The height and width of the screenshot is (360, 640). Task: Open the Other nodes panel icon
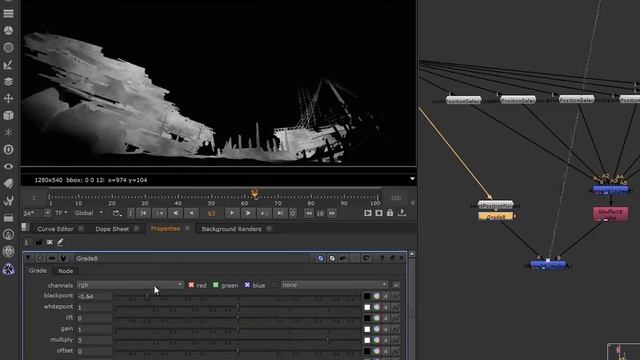point(8,218)
